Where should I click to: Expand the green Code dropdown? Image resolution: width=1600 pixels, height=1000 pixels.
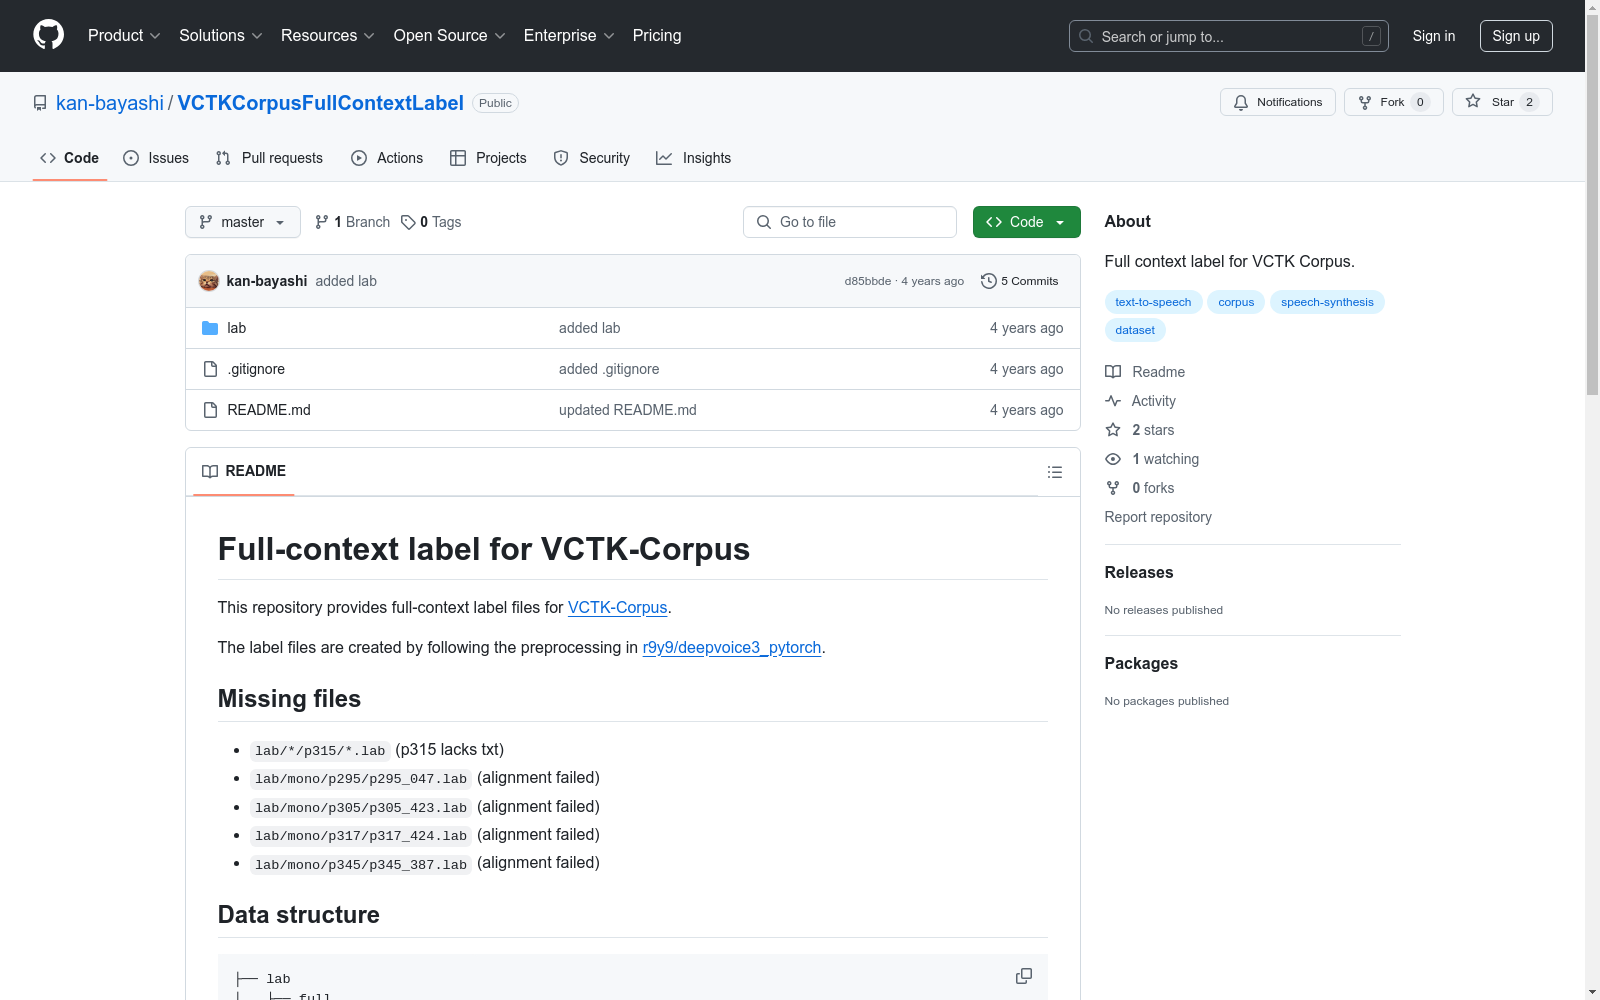coord(1026,222)
